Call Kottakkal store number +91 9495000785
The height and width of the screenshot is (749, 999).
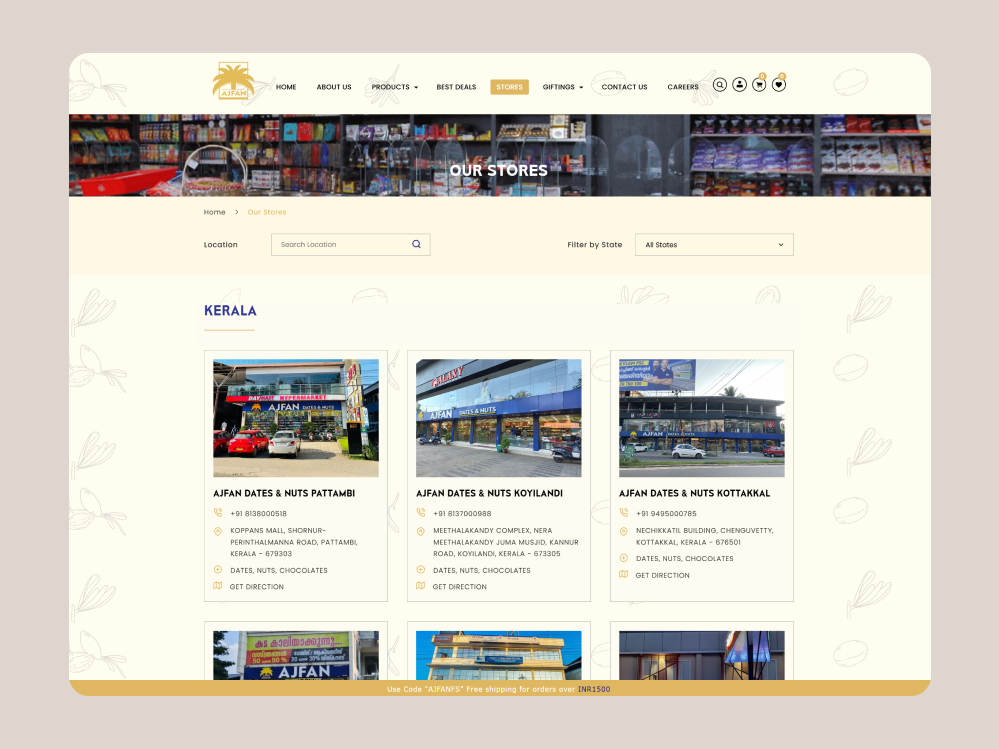pos(666,513)
